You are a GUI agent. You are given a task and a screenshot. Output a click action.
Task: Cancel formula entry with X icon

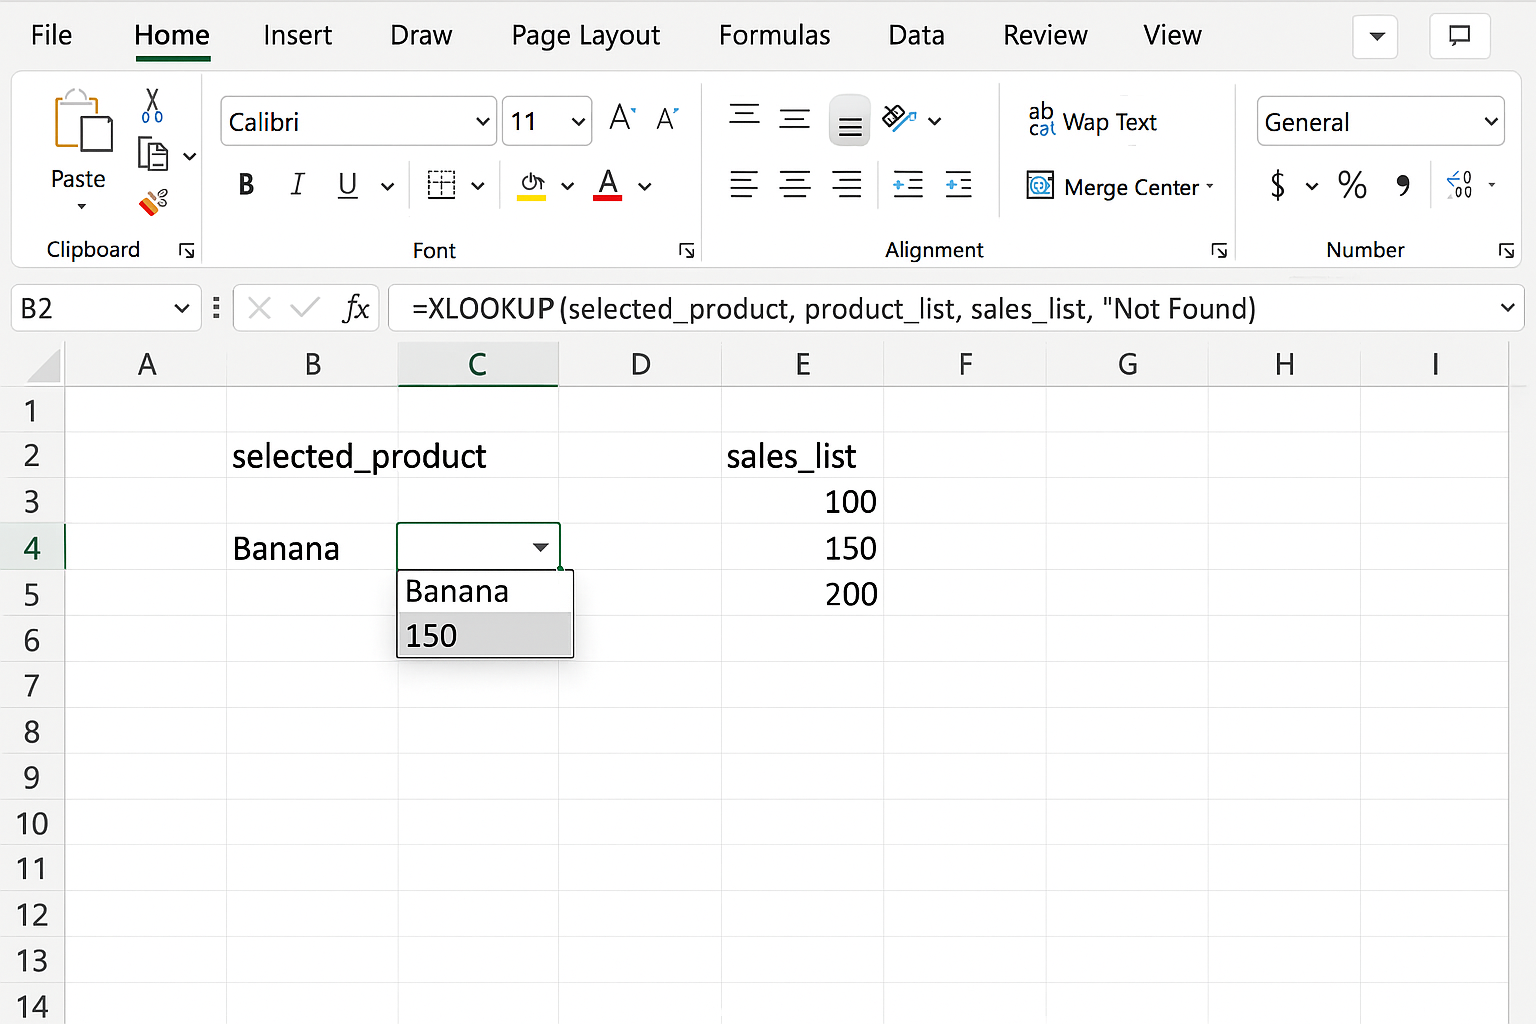(x=259, y=308)
